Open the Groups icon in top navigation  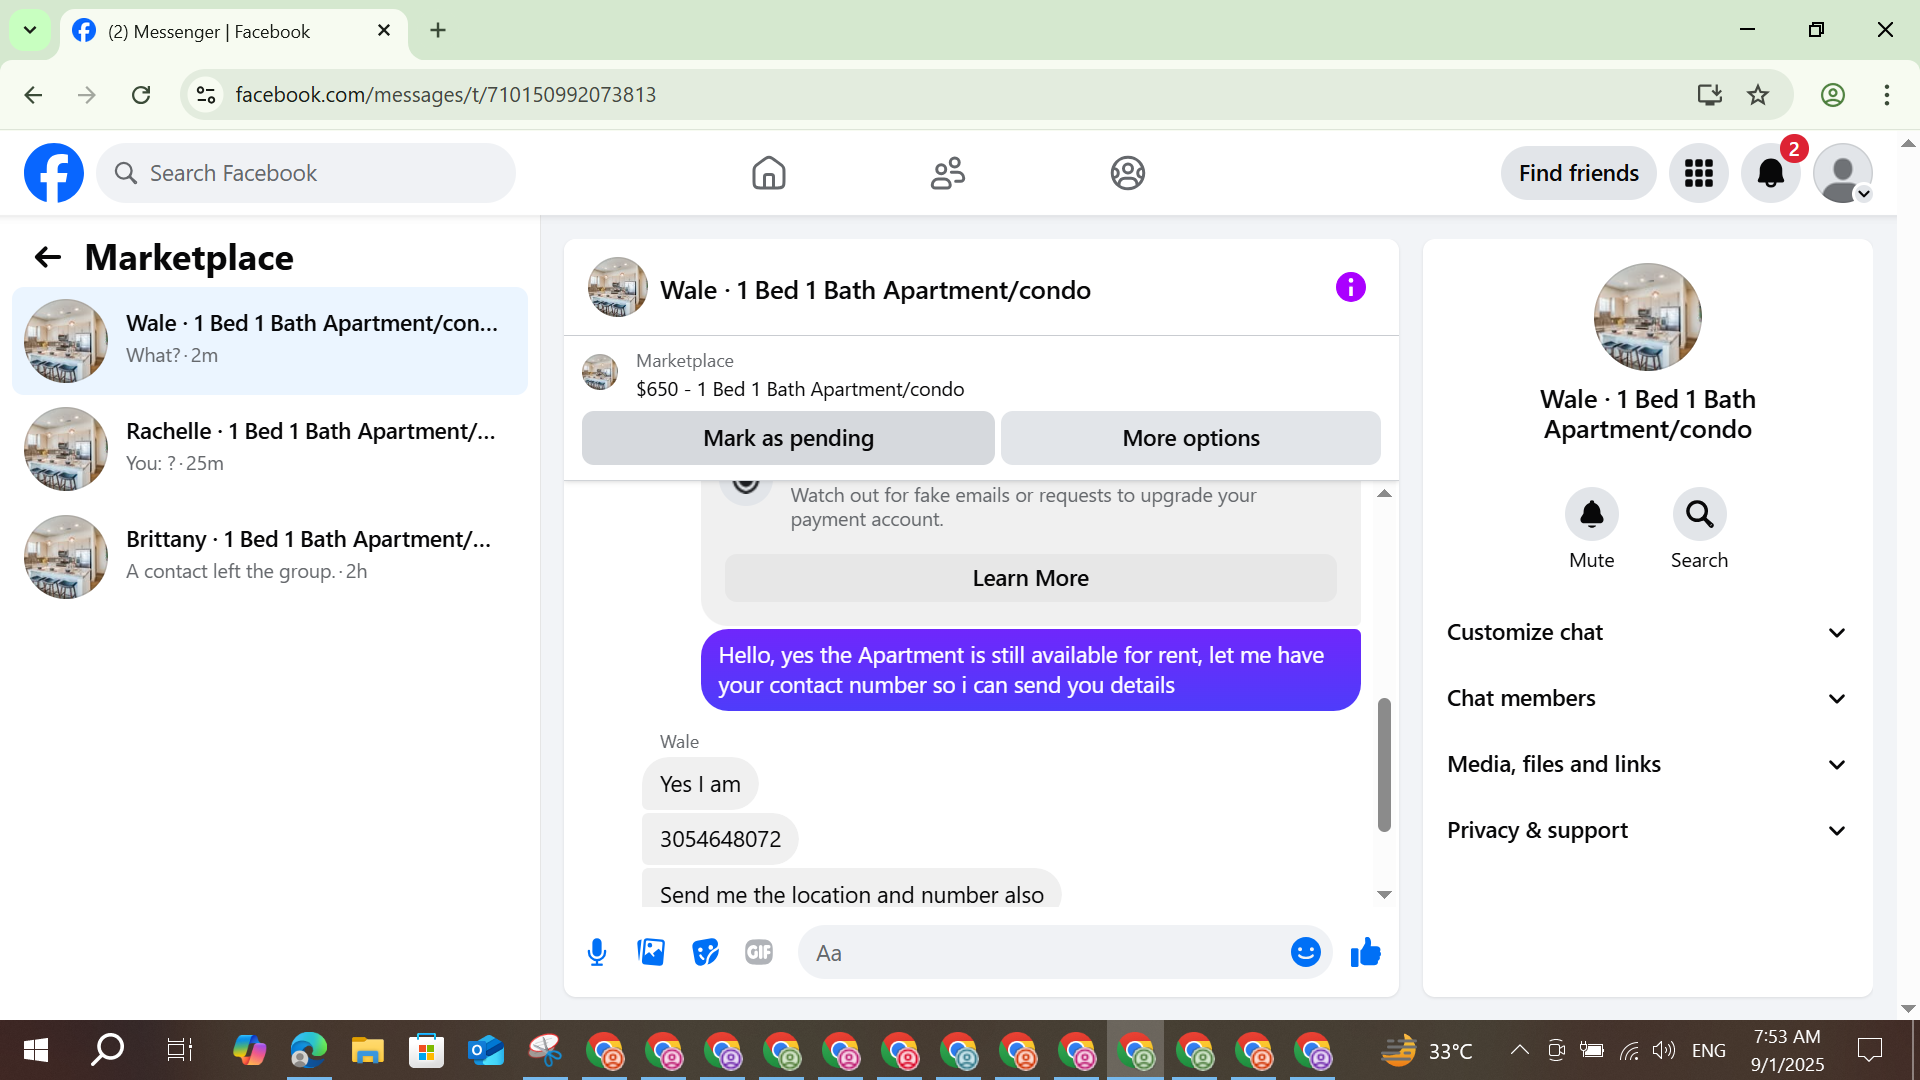(x=1127, y=173)
